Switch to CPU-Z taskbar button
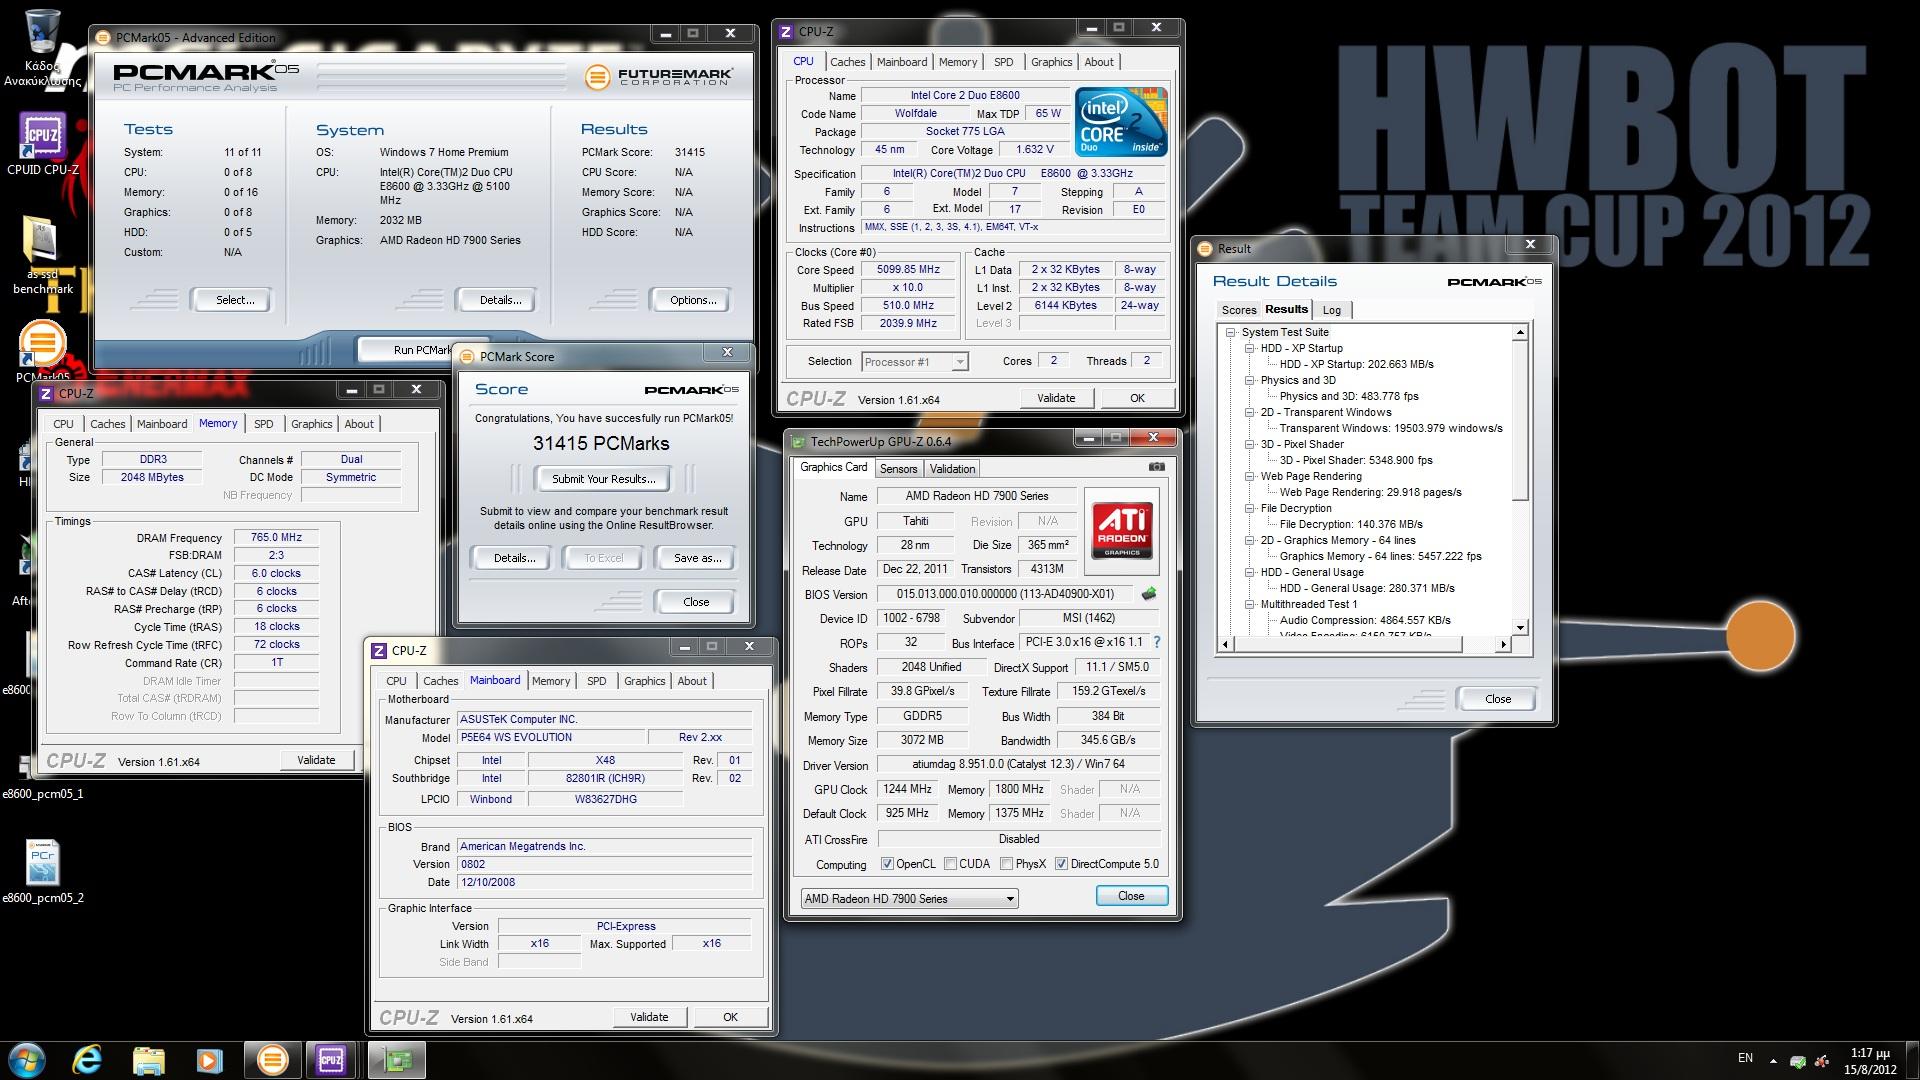 coord(331,1059)
